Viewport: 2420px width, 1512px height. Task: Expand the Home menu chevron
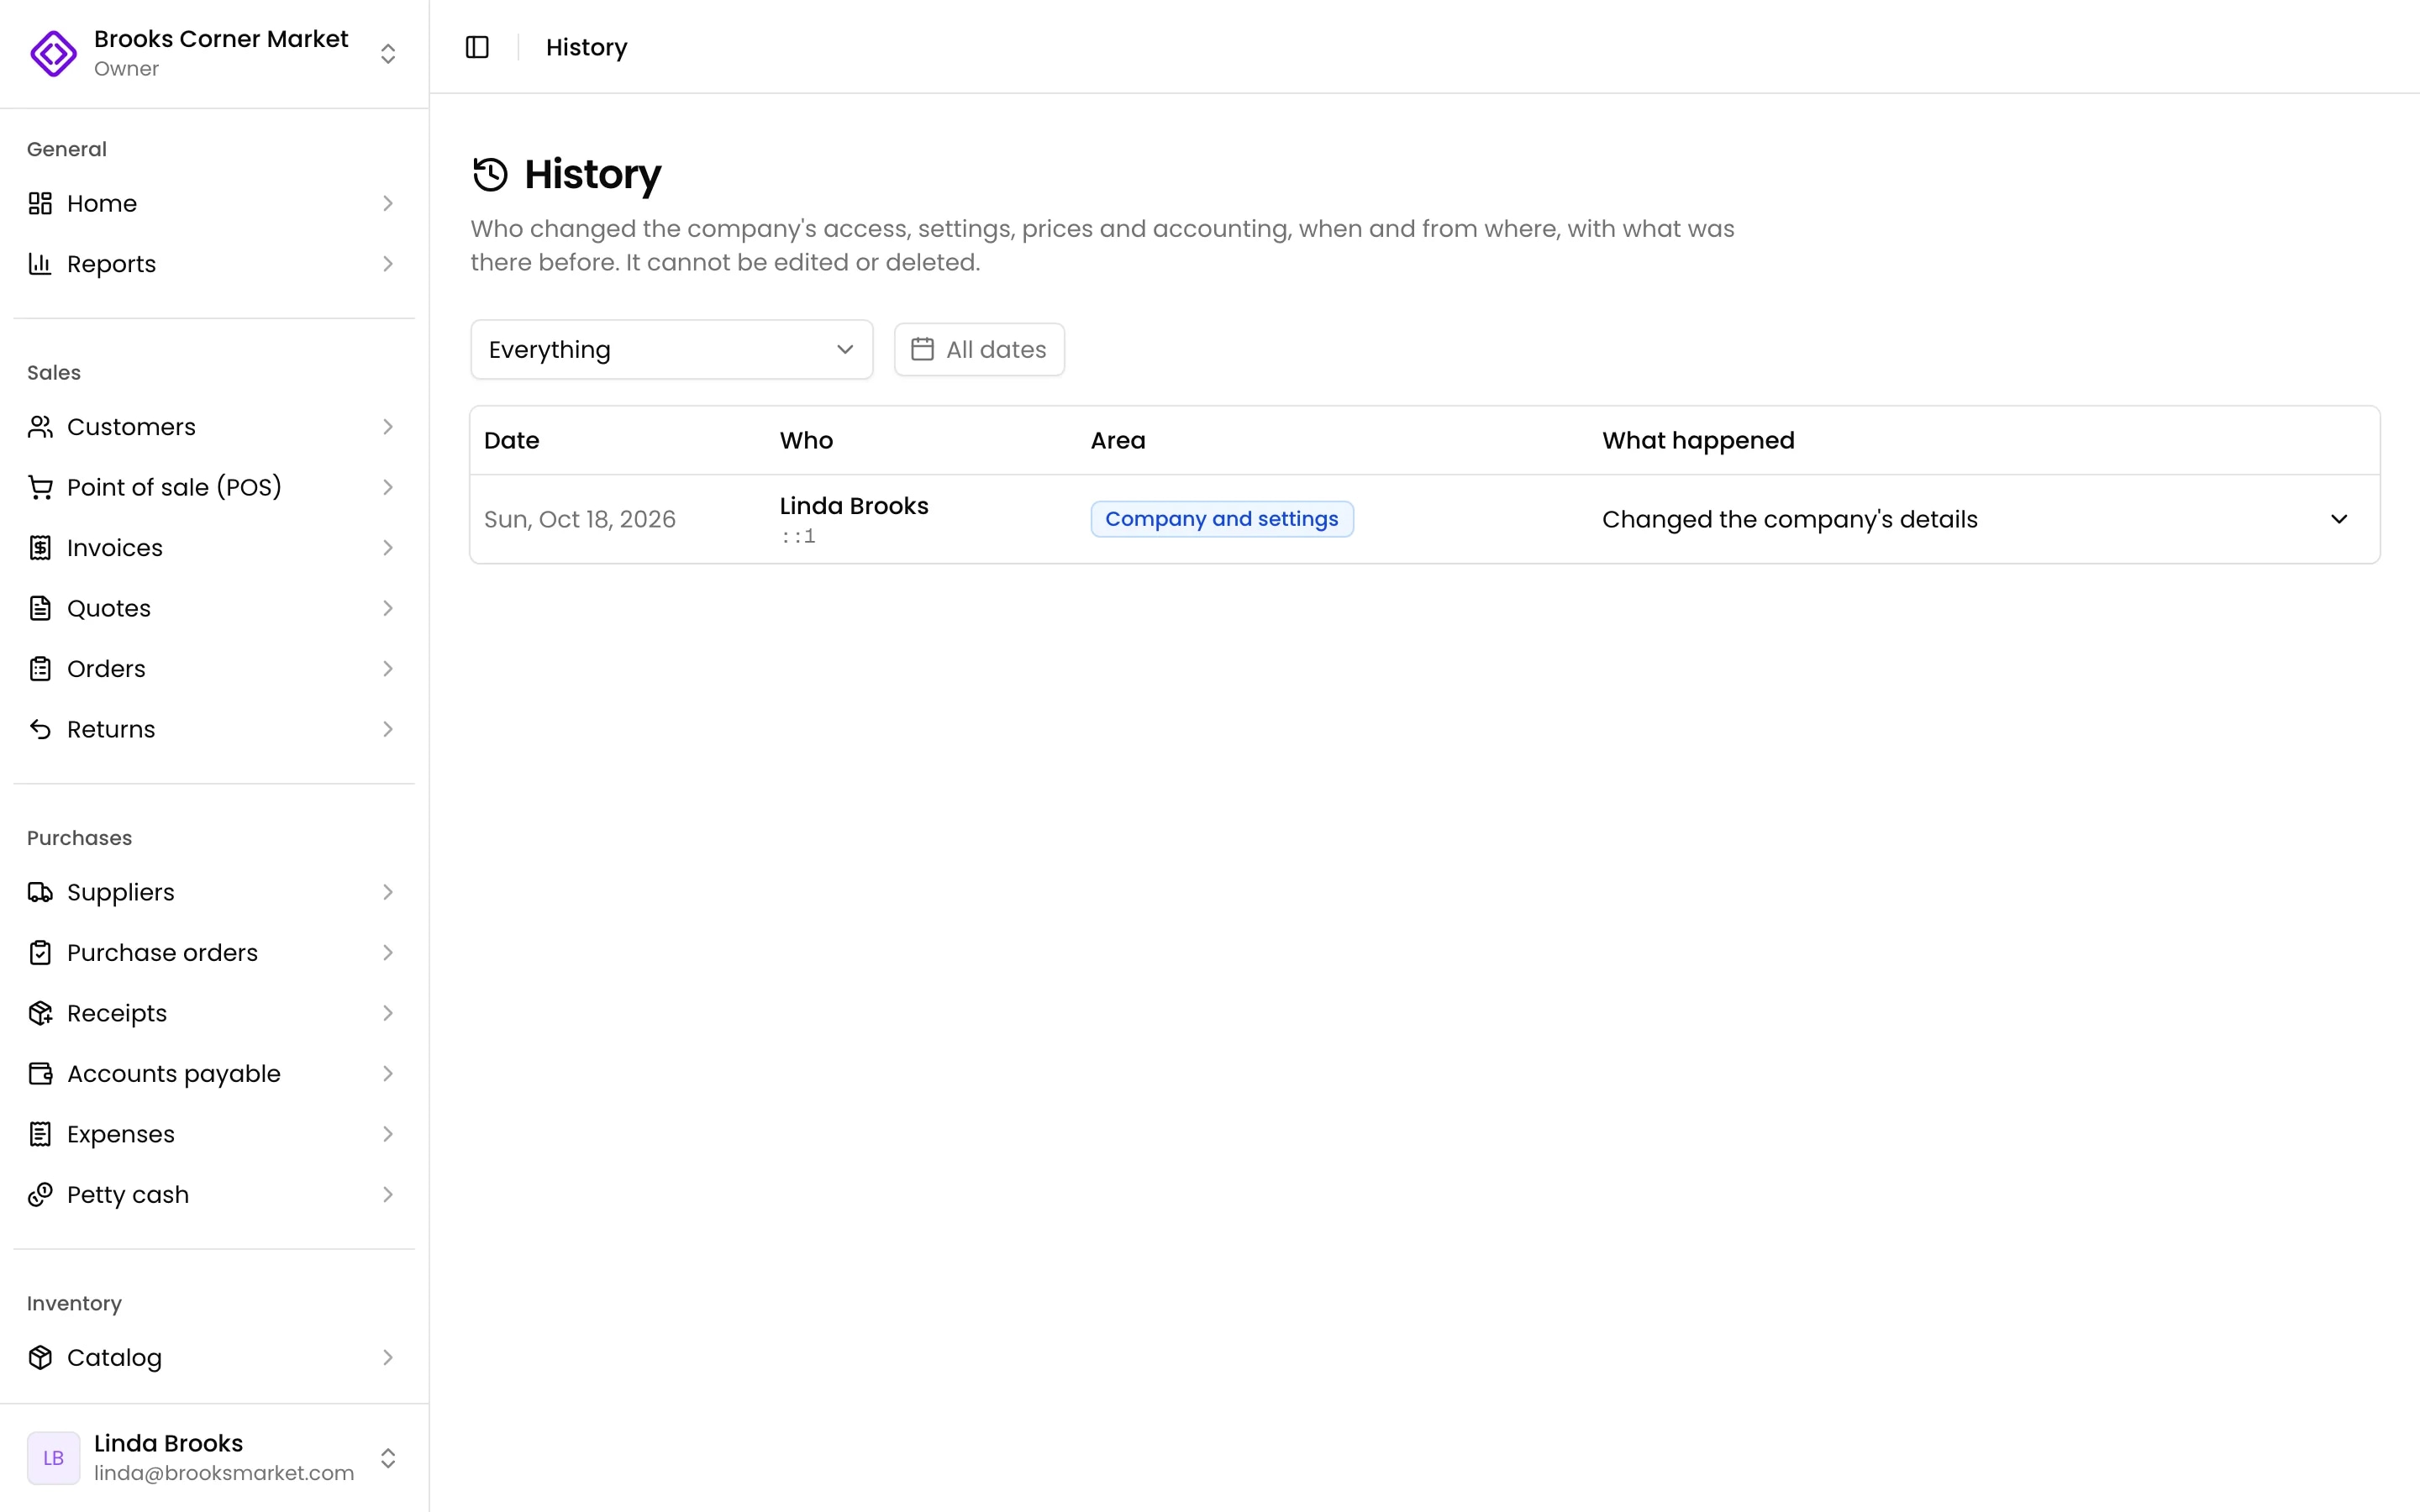pyautogui.click(x=388, y=203)
